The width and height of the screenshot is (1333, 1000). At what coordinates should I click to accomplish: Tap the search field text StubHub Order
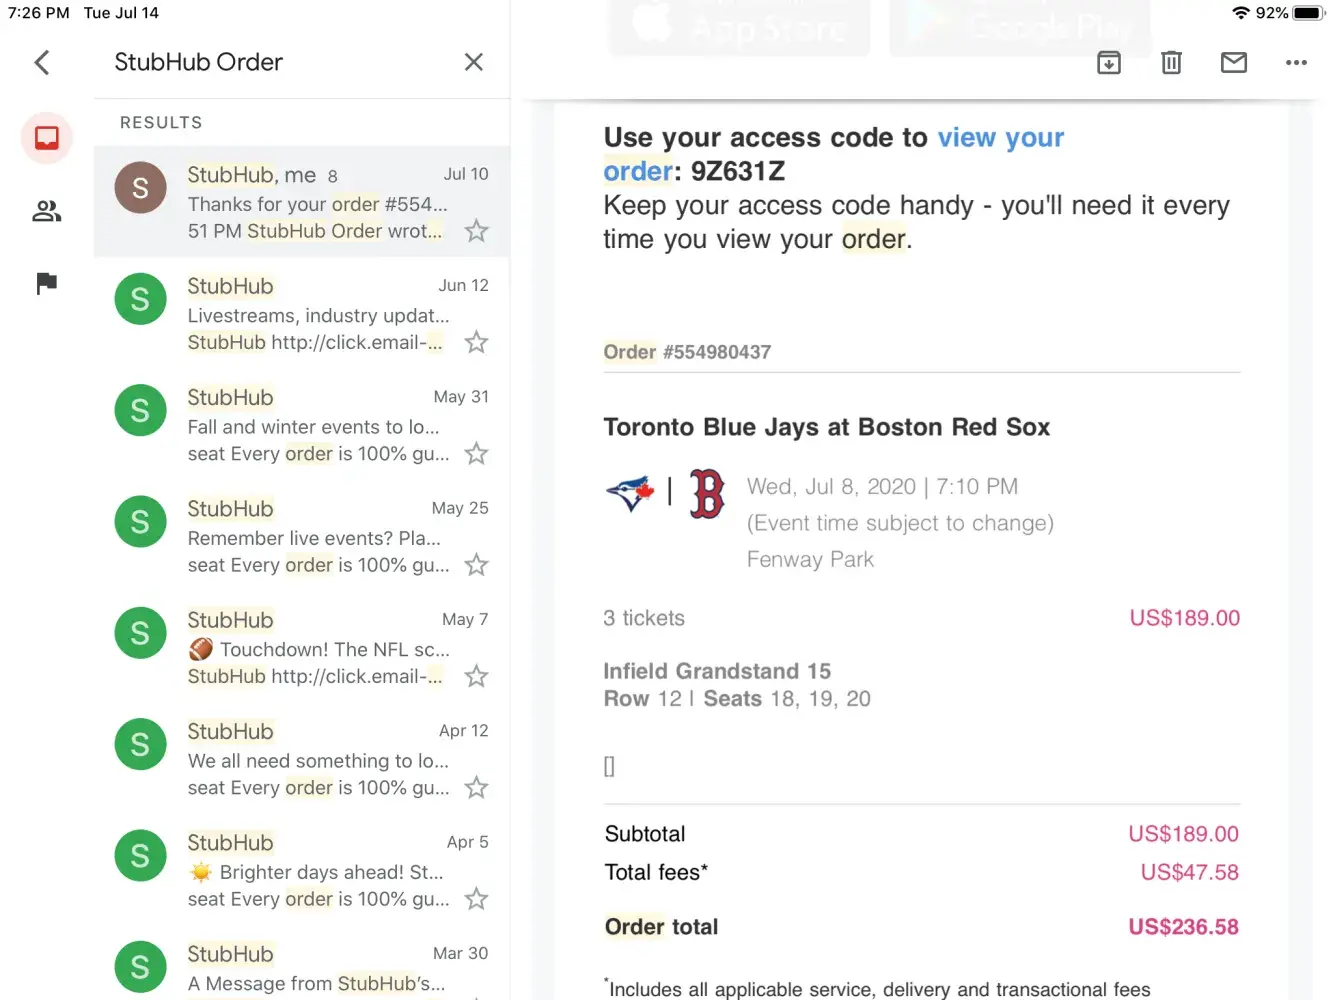199,62
